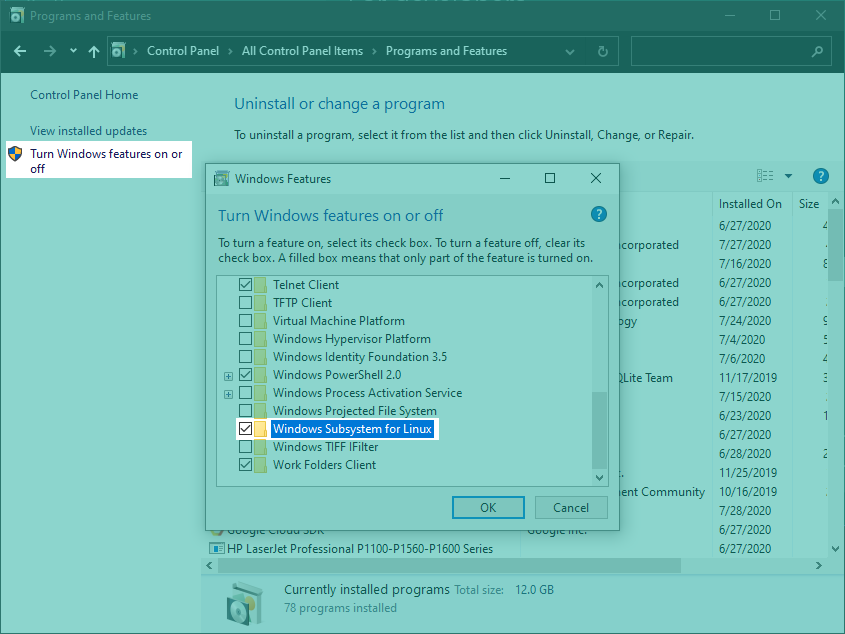The height and width of the screenshot is (634, 845).
Task: Enable the Virtual Machine Platform checkbox
Action: tap(245, 320)
